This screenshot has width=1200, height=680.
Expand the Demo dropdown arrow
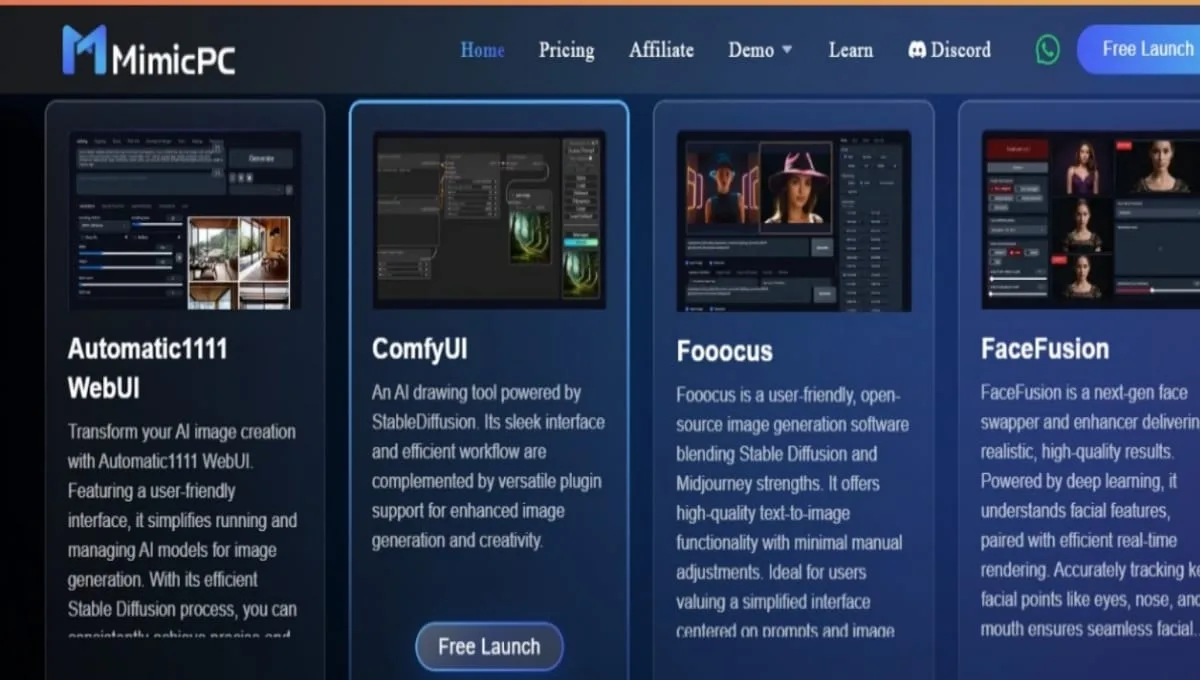(787, 50)
